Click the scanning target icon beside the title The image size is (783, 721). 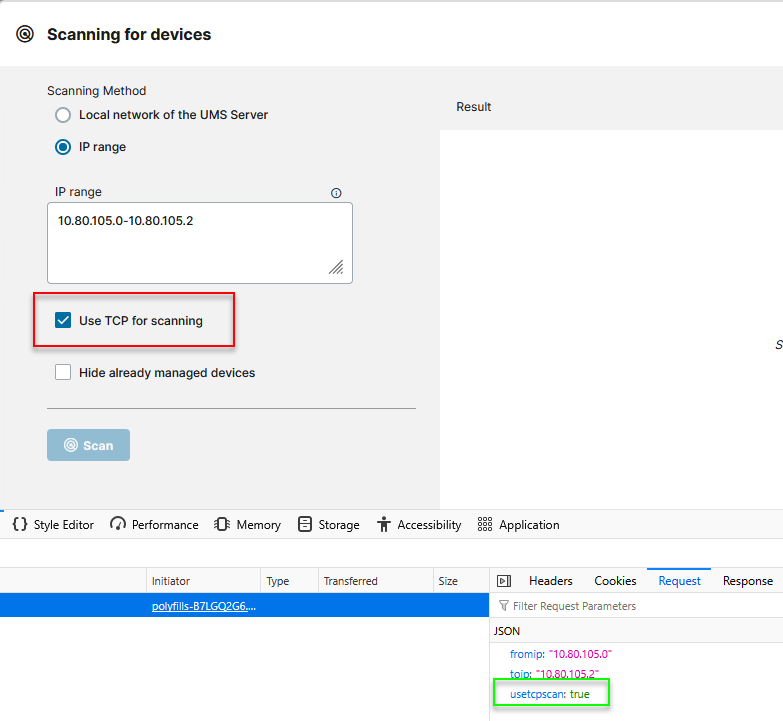pos(25,34)
